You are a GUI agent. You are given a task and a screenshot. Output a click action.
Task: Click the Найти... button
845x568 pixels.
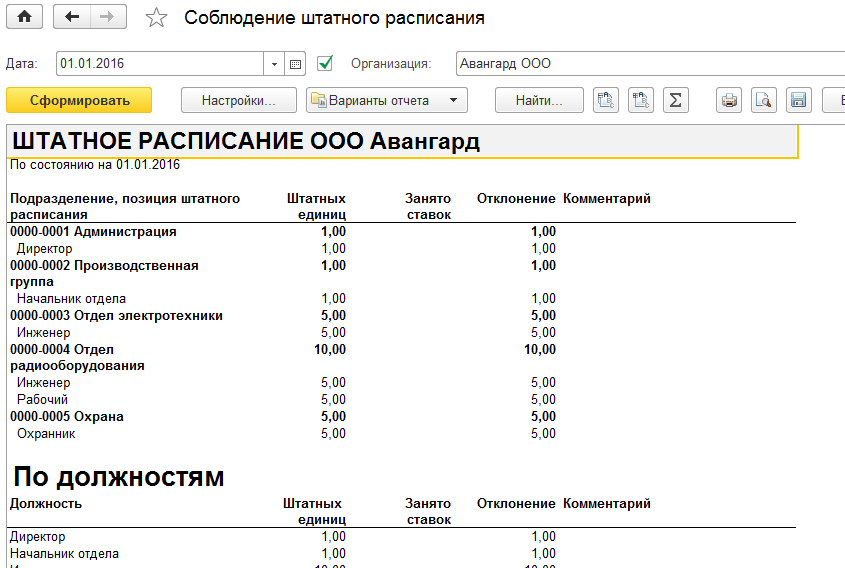[x=539, y=100]
